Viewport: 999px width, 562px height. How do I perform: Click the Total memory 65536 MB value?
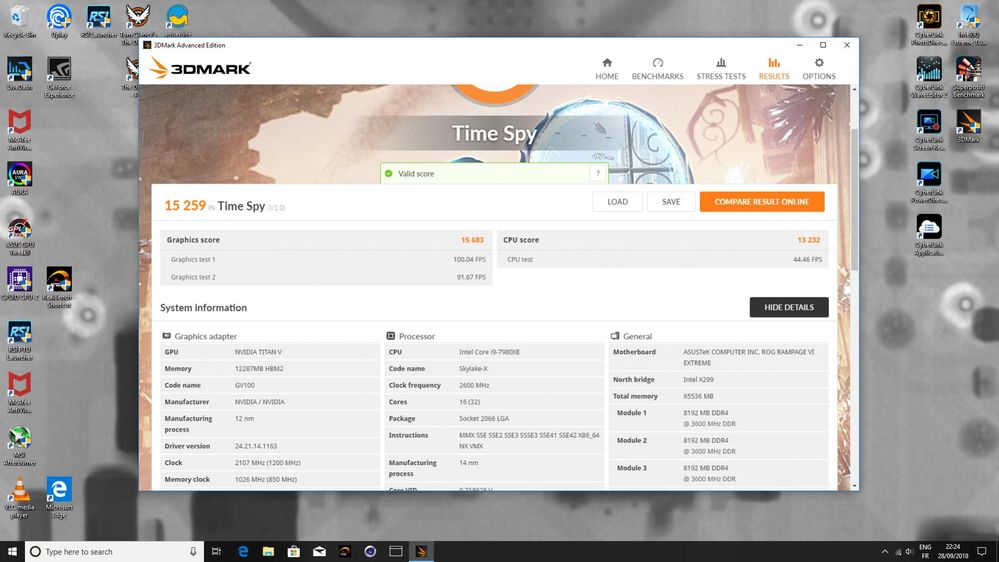tap(698, 396)
